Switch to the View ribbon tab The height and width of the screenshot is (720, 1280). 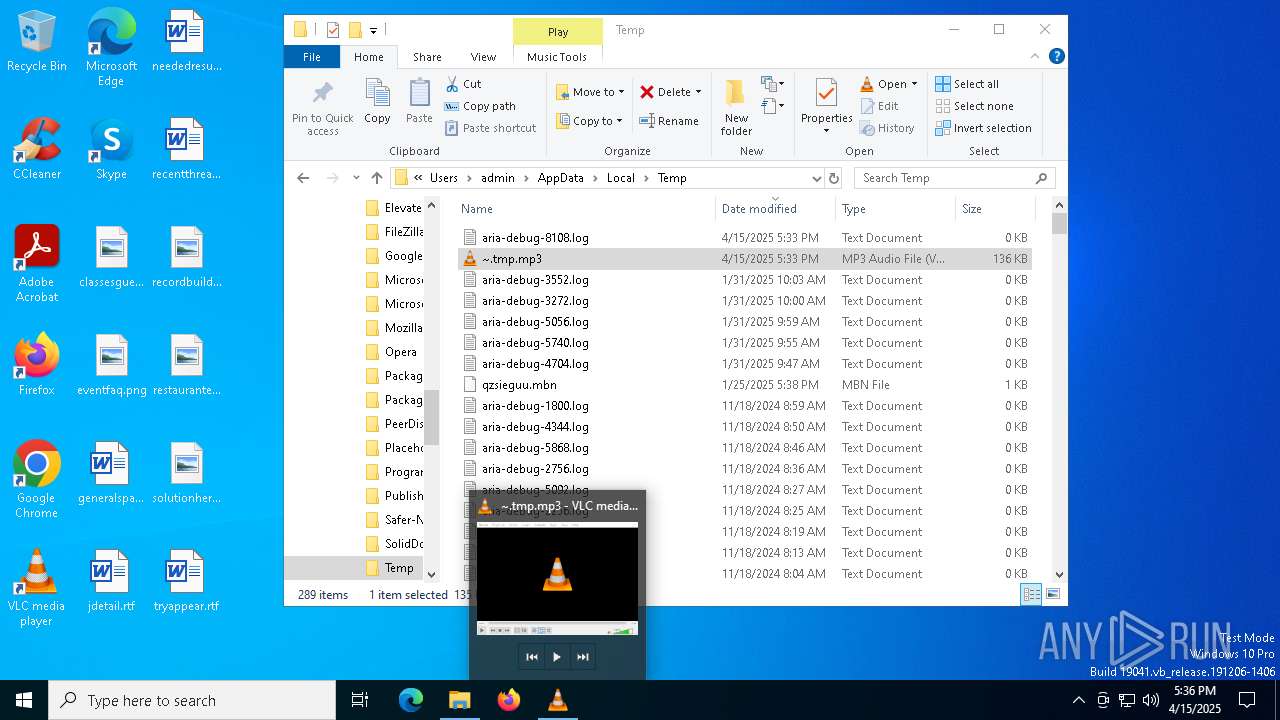(x=483, y=57)
